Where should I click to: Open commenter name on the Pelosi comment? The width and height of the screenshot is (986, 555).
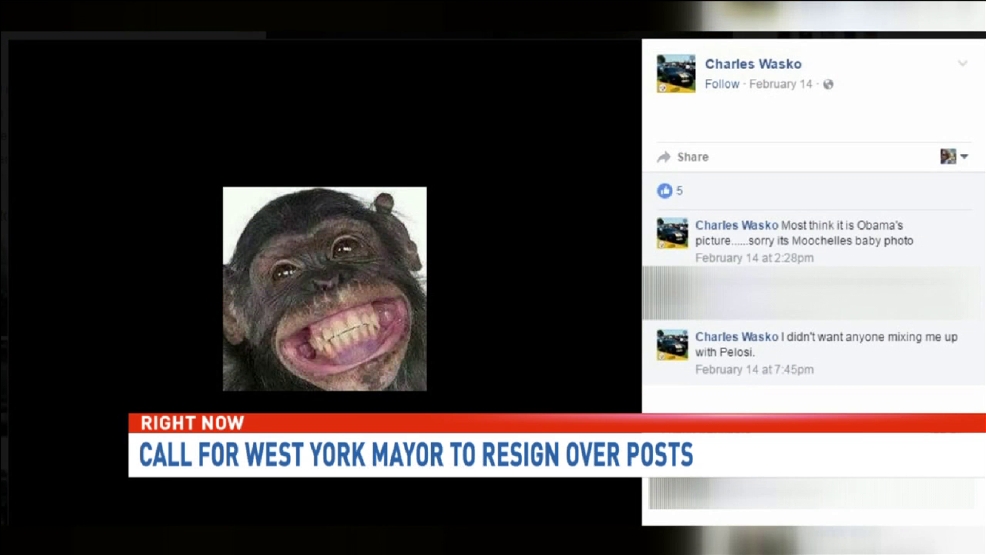pos(736,337)
